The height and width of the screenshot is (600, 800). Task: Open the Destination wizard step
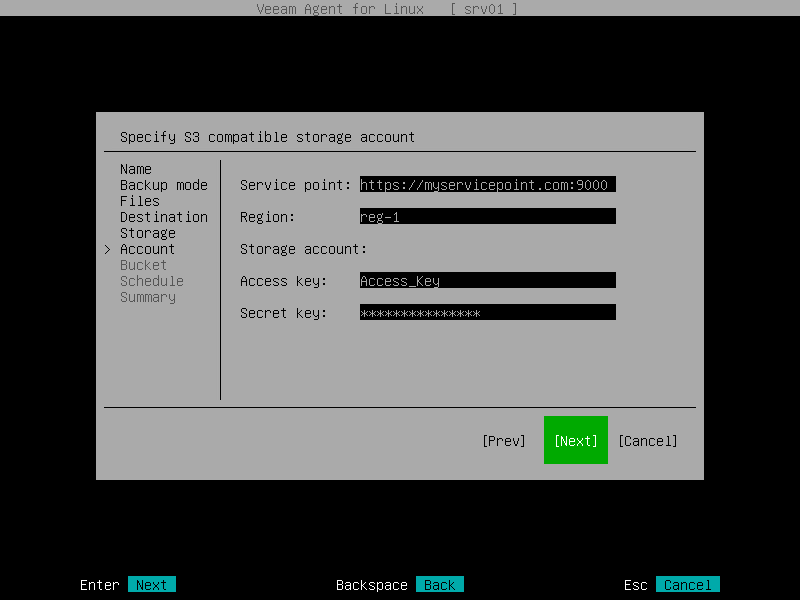164,217
